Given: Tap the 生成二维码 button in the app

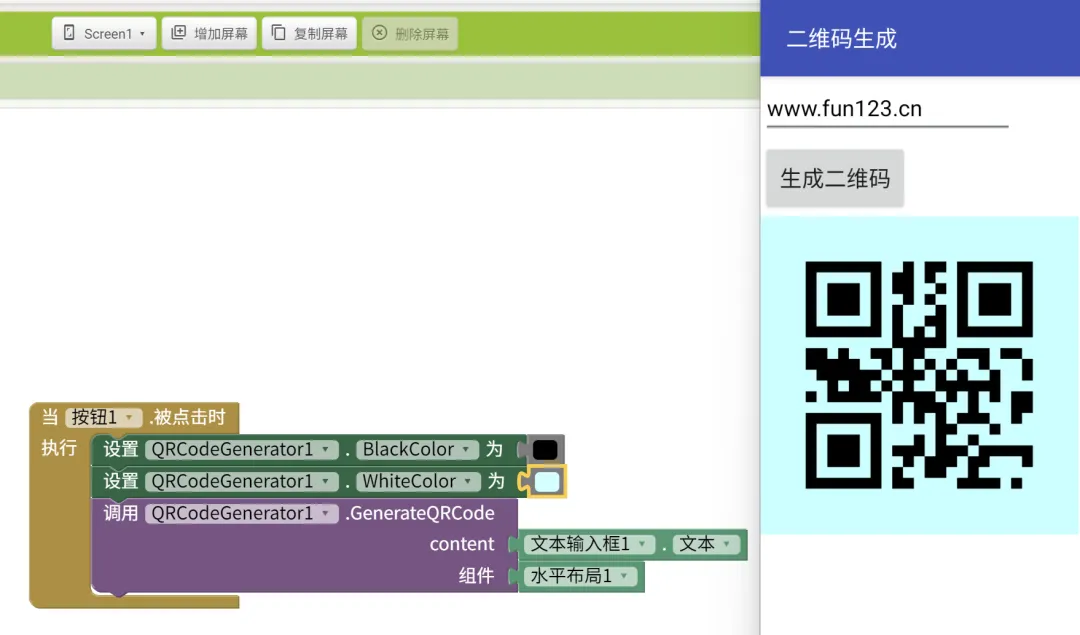Looking at the screenshot, I should click(835, 178).
